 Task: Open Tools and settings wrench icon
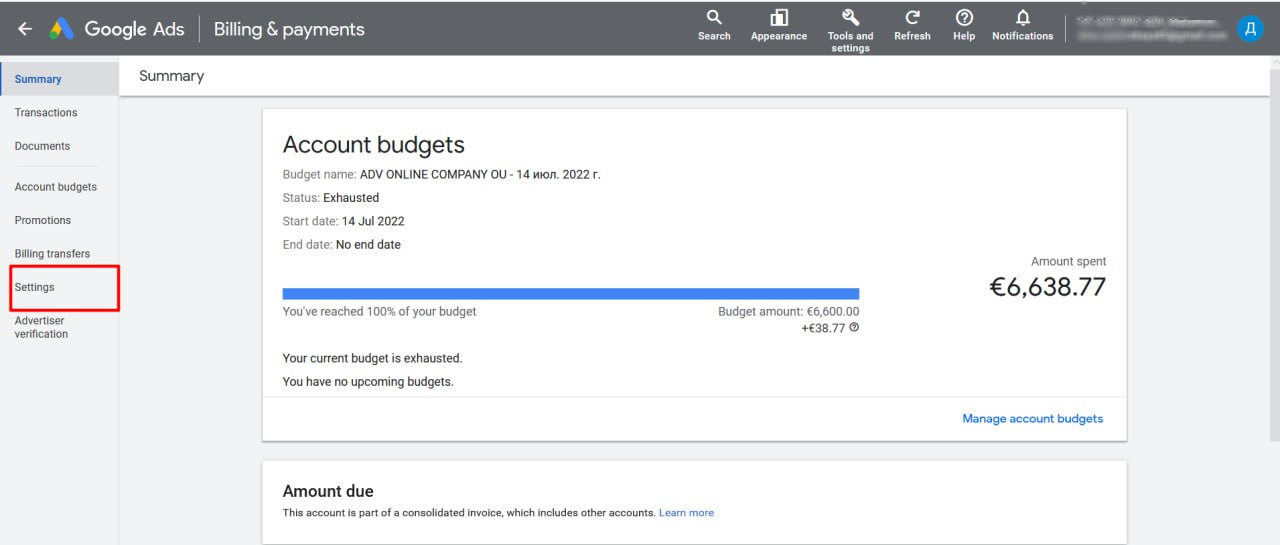point(851,17)
